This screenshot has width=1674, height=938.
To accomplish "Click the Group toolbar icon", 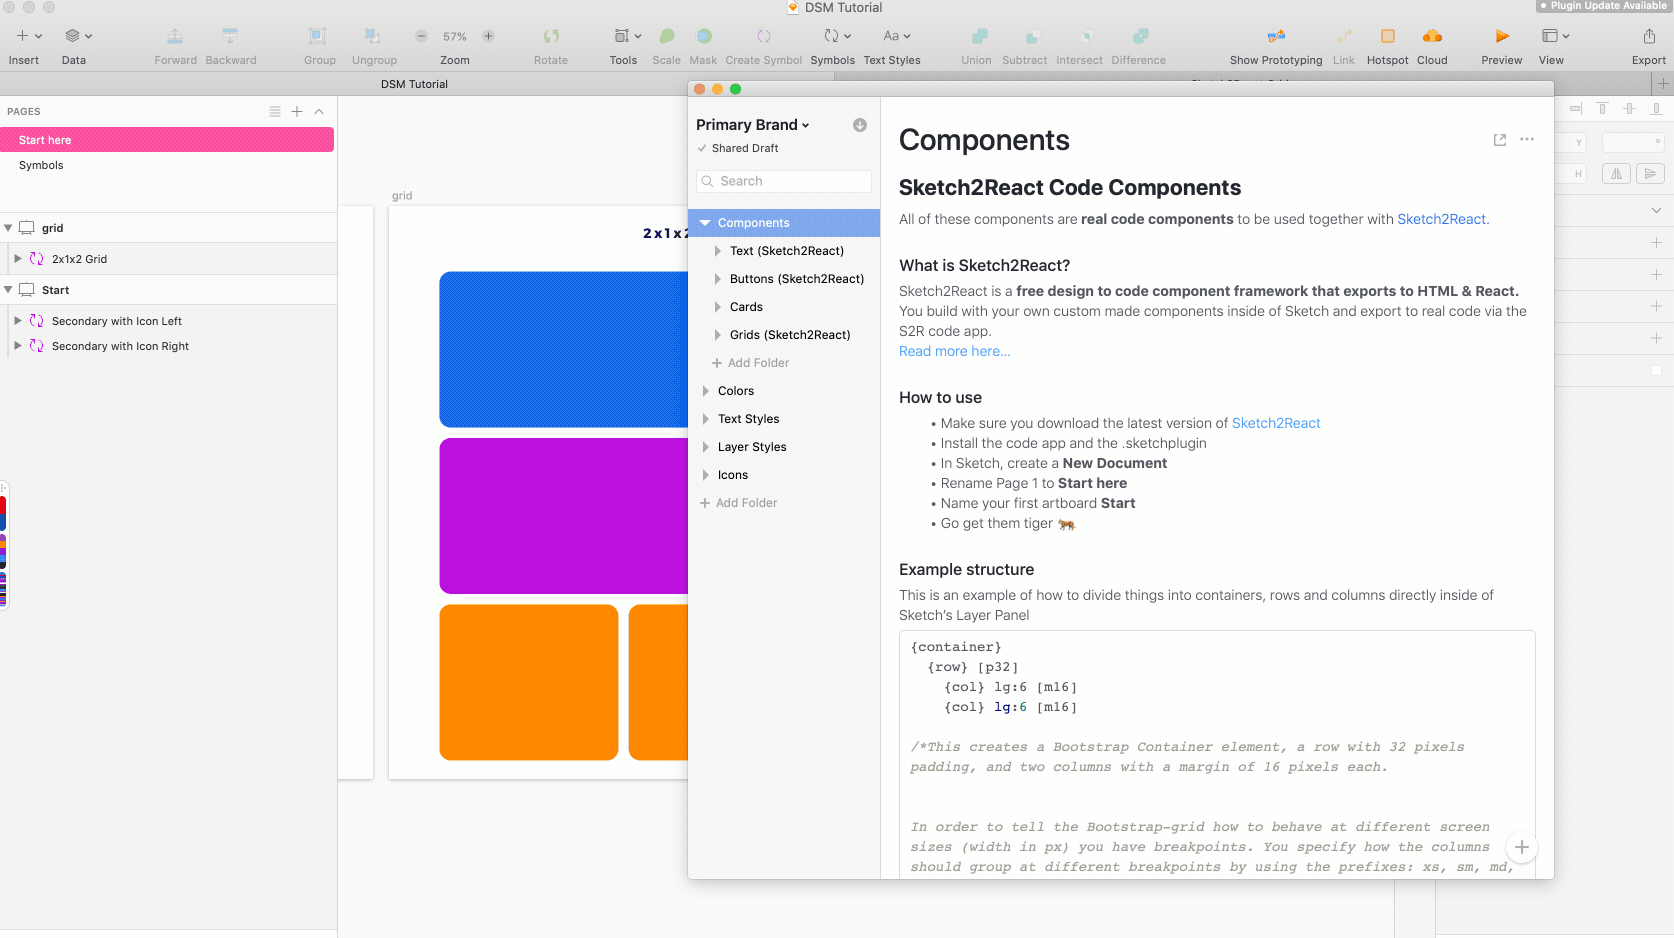I will pos(318,36).
